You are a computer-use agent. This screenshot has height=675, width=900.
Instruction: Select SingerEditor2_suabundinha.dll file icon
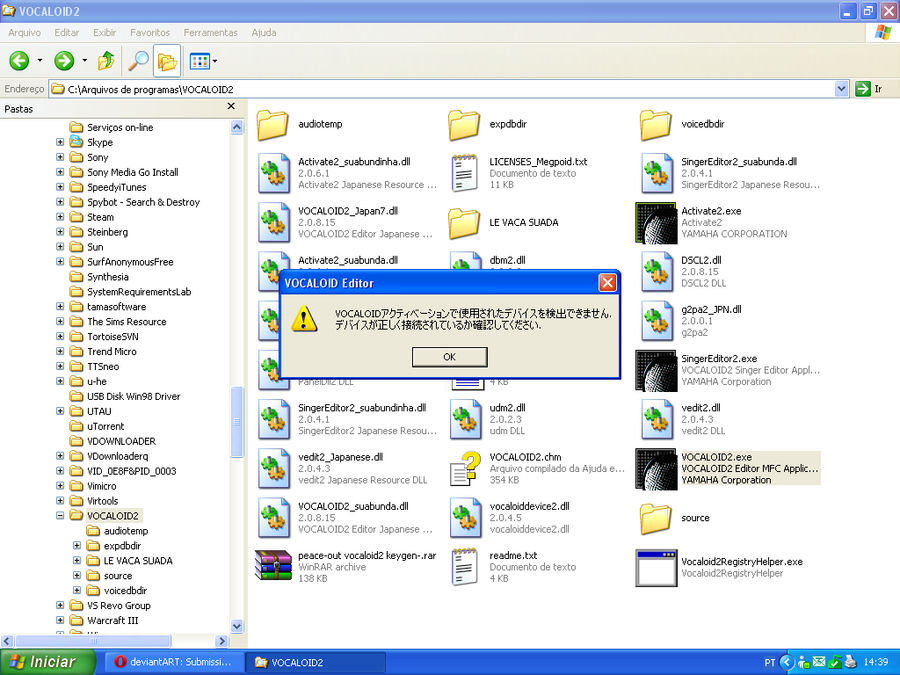[x=273, y=419]
